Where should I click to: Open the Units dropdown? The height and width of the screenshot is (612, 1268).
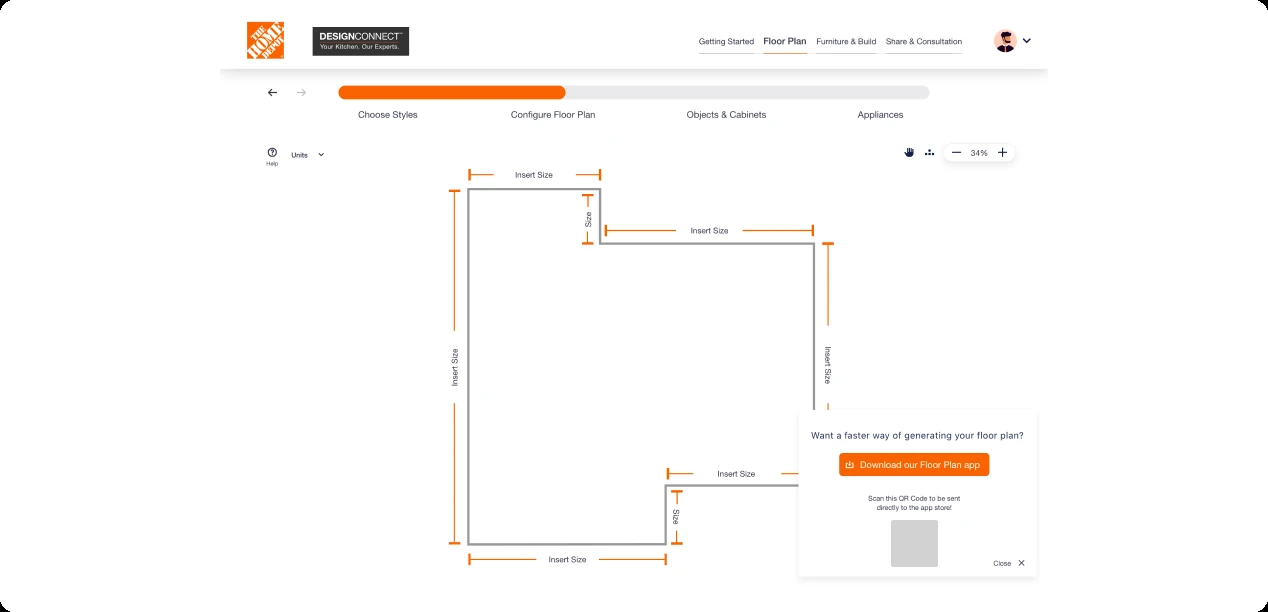pyautogui.click(x=308, y=155)
